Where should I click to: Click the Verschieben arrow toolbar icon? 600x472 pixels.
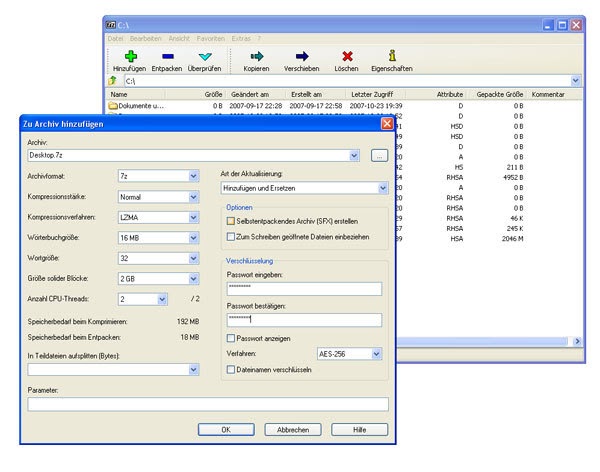coord(302,56)
